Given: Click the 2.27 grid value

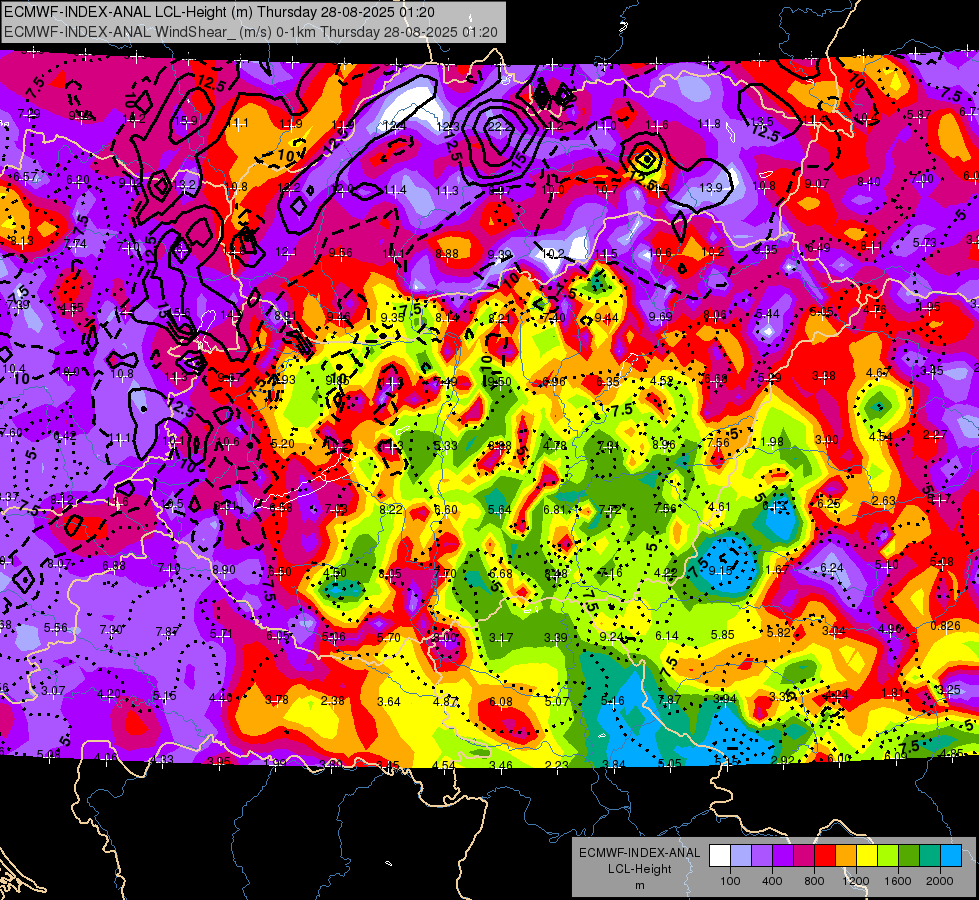Looking at the screenshot, I should 935,435.
